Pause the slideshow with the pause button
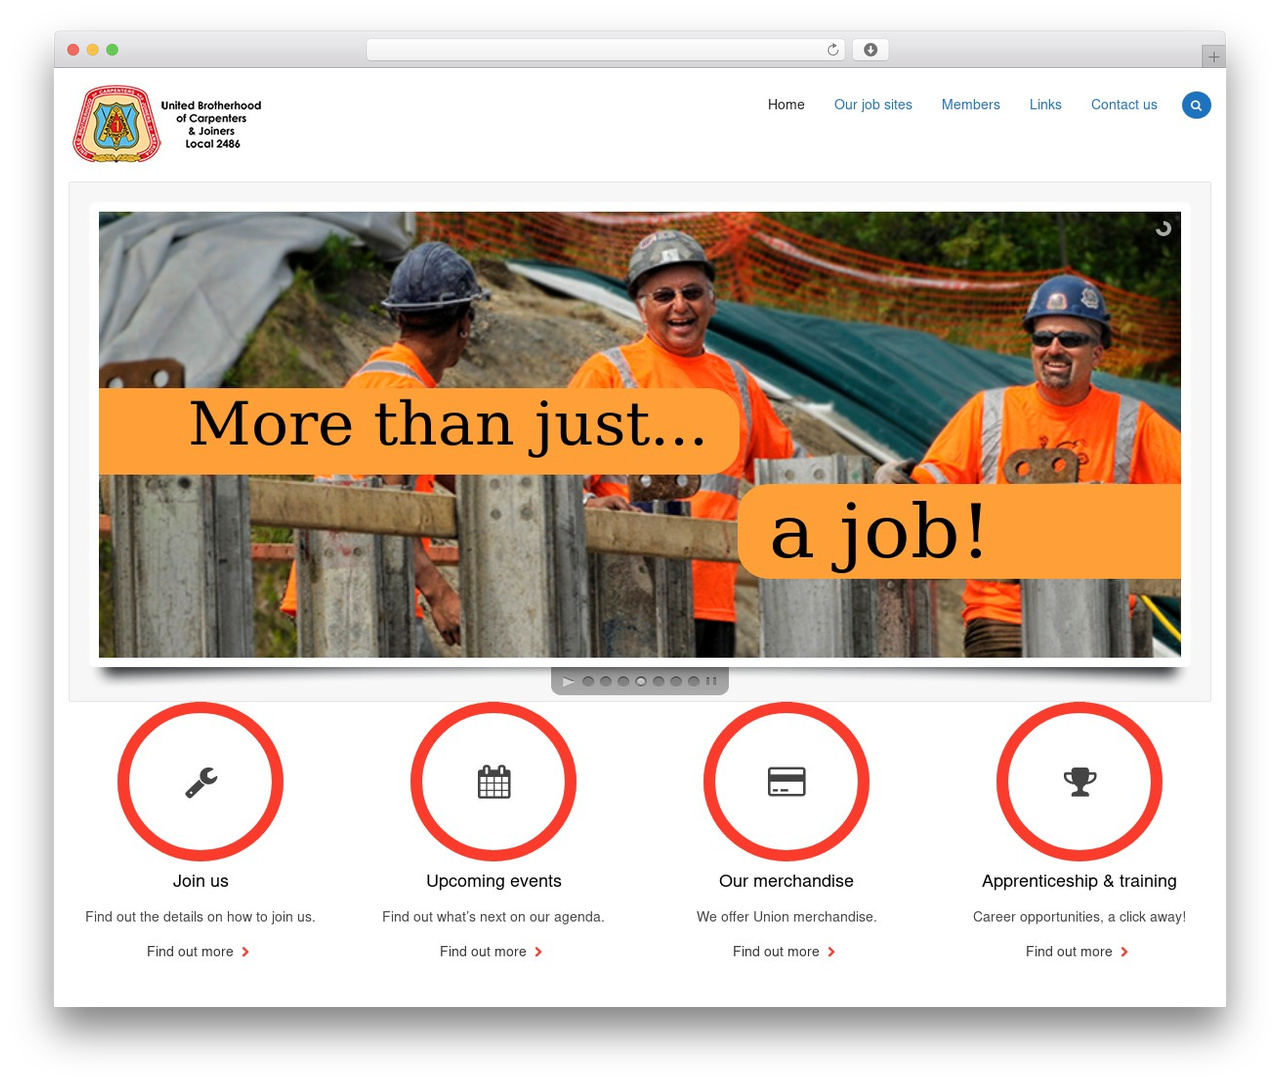The height and width of the screenshot is (1084, 1280). pos(711,682)
